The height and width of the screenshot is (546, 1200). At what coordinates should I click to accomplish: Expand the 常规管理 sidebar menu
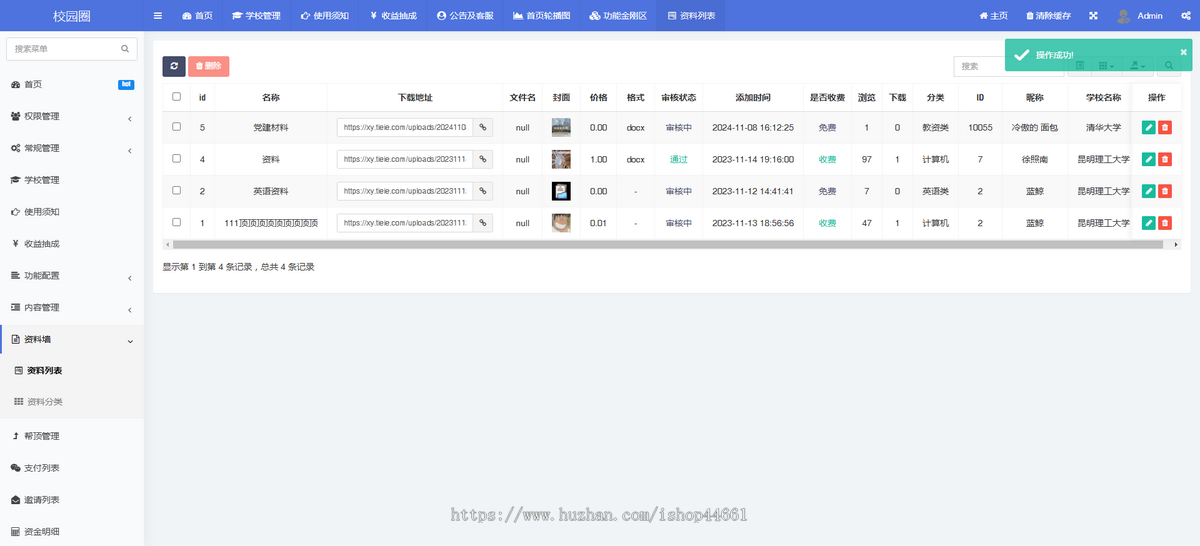pos(72,148)
